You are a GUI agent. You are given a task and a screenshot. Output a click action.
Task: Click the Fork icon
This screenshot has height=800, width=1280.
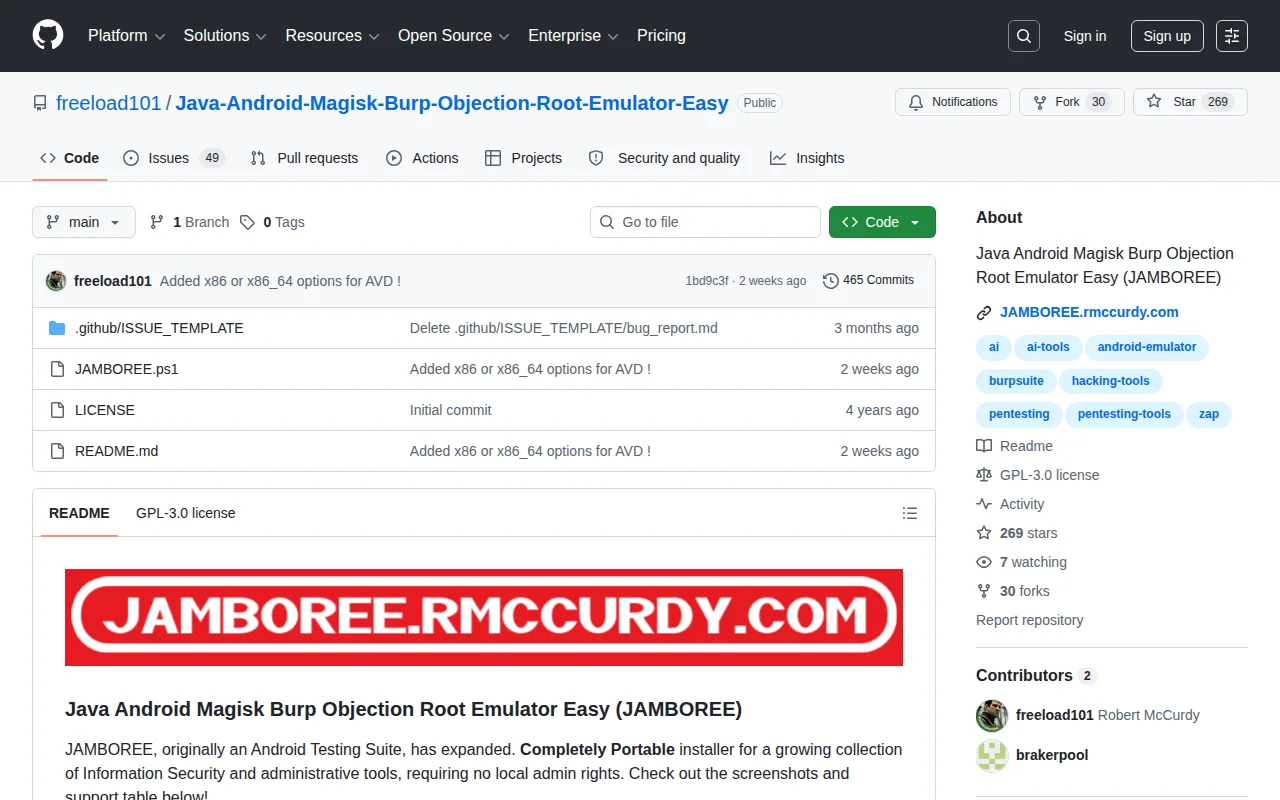point(1040,102)
